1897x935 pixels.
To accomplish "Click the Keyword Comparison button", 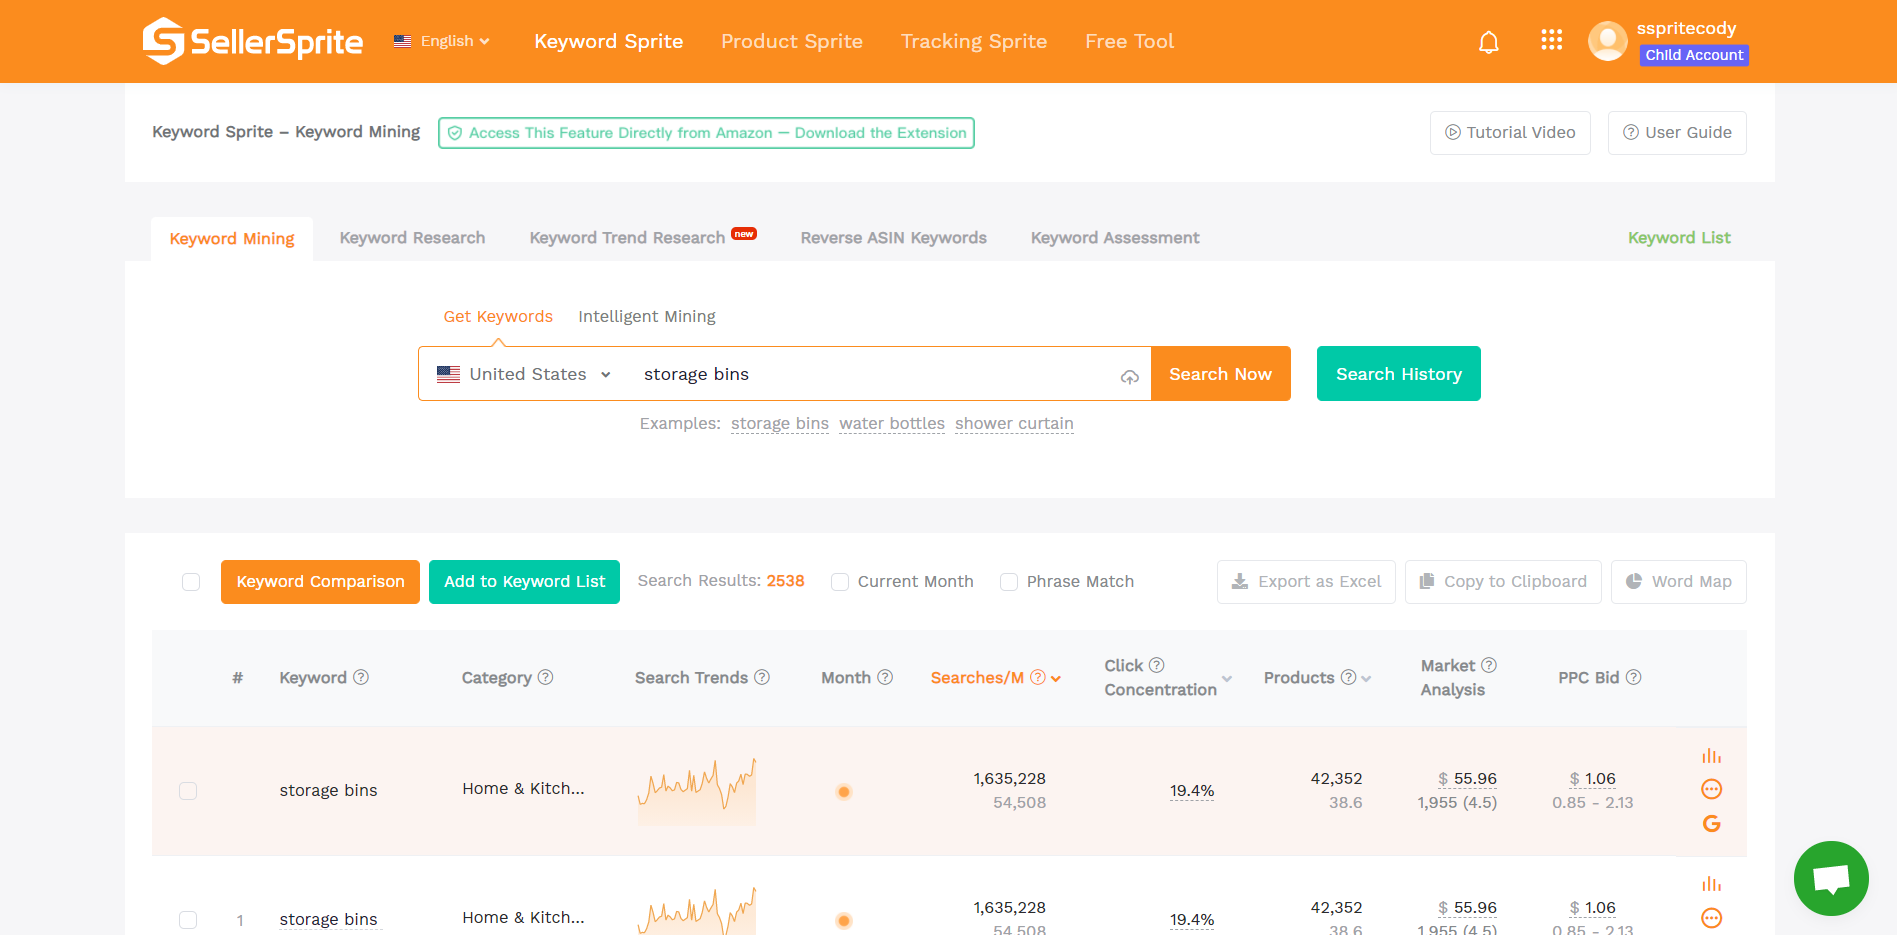I will coord(320,582).
